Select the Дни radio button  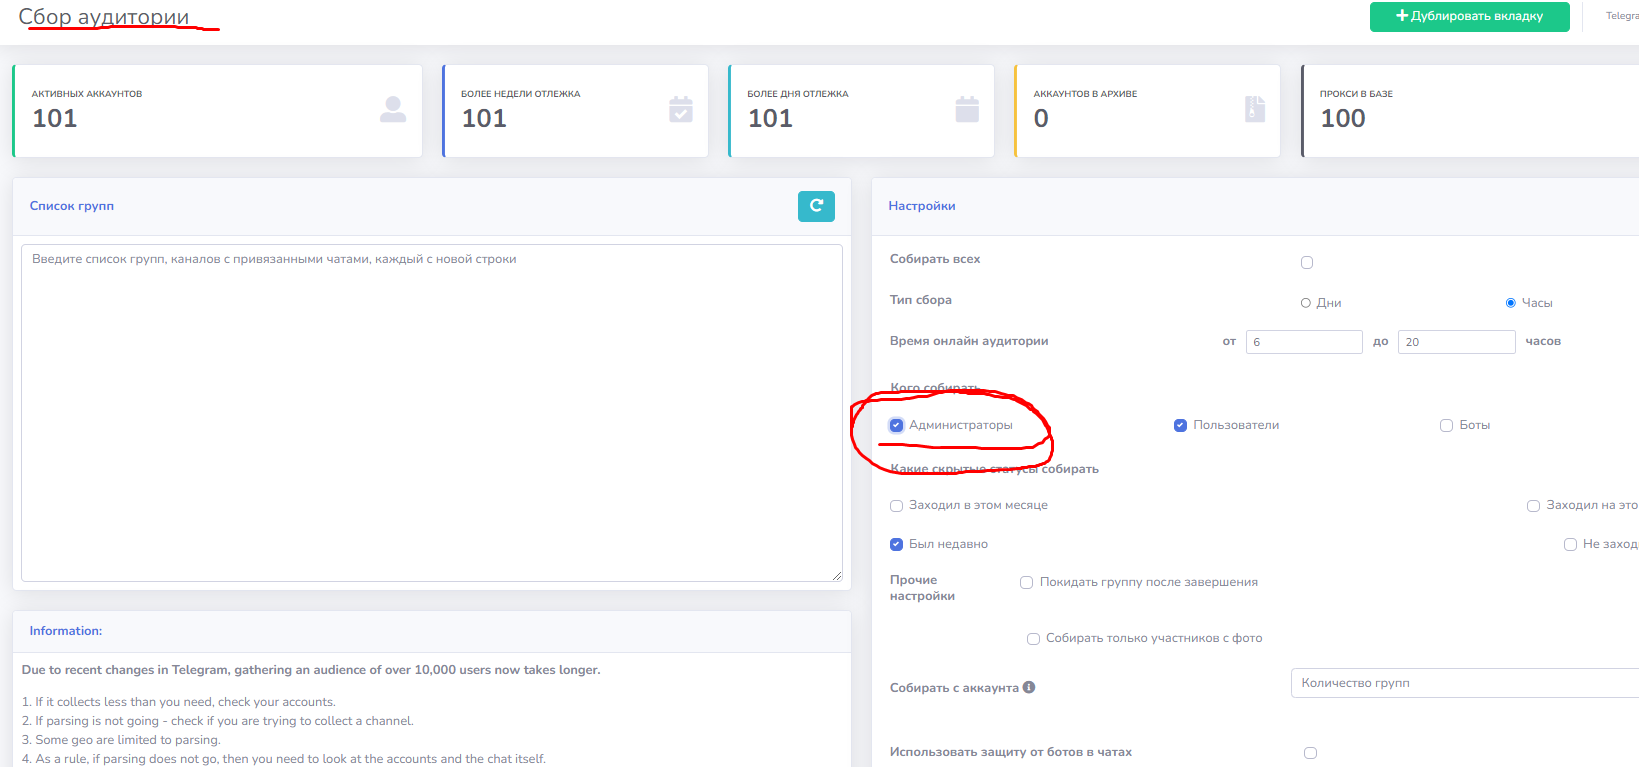tap(1306, 303)
